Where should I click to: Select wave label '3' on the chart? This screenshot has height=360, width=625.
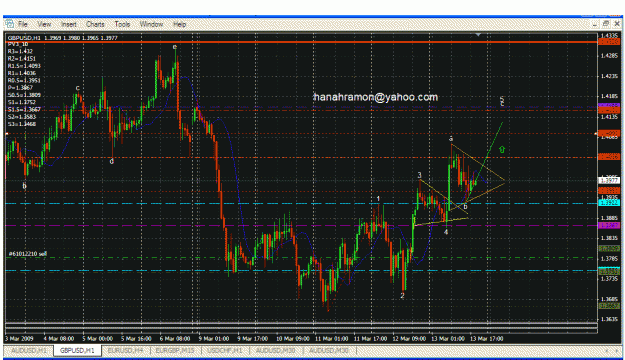tap(419, 175)
